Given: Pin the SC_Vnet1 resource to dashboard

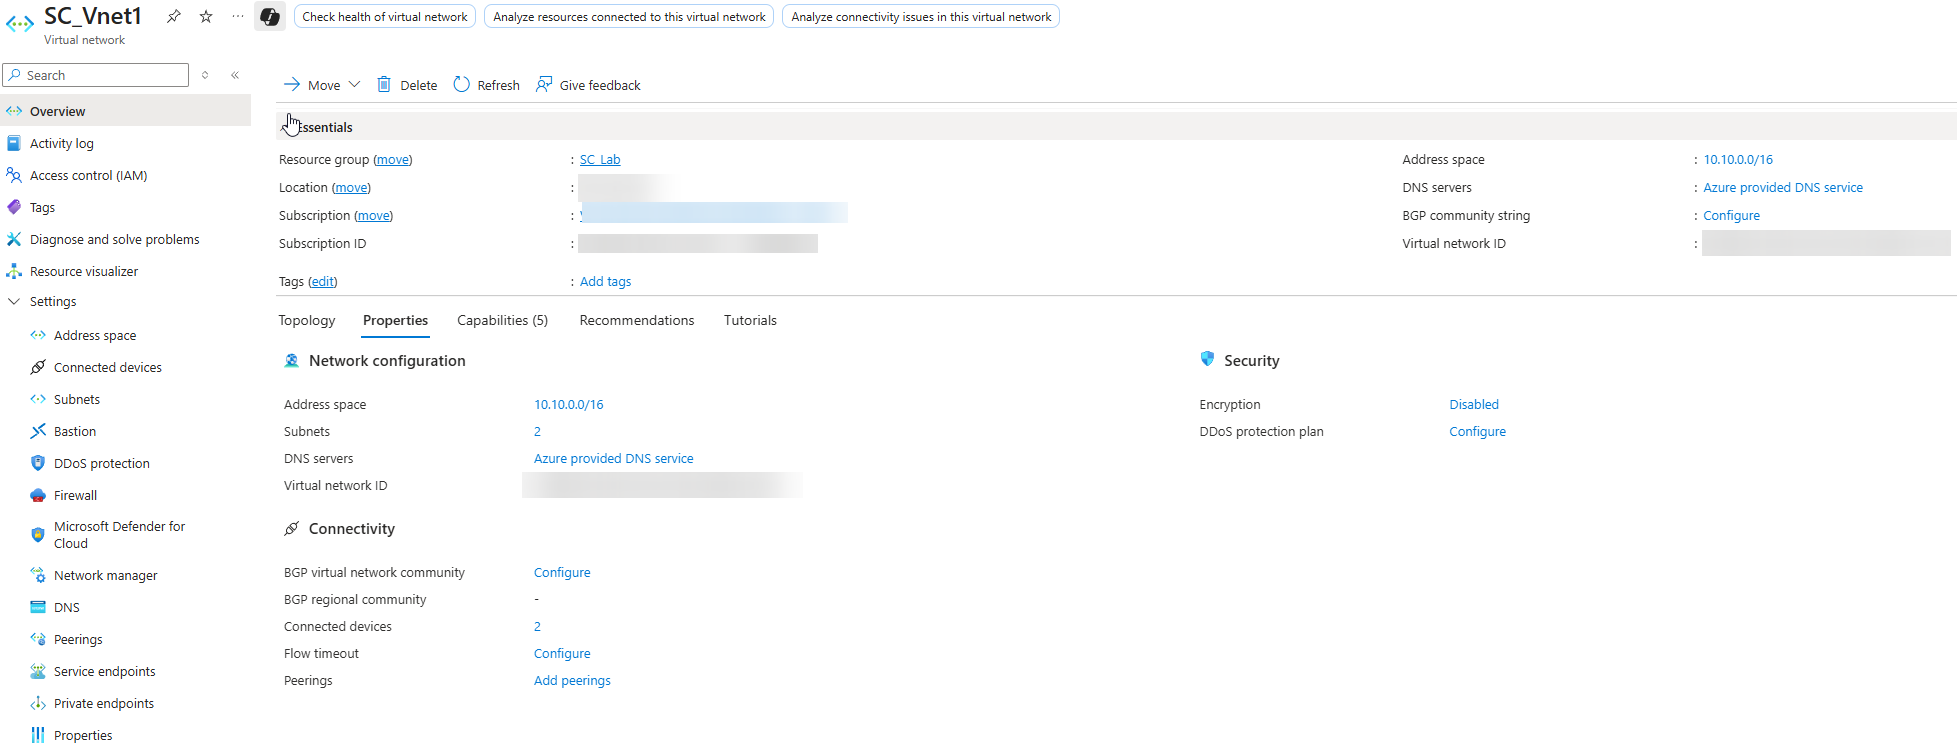Looking at the screenshot, I should [x=174, y=17].
